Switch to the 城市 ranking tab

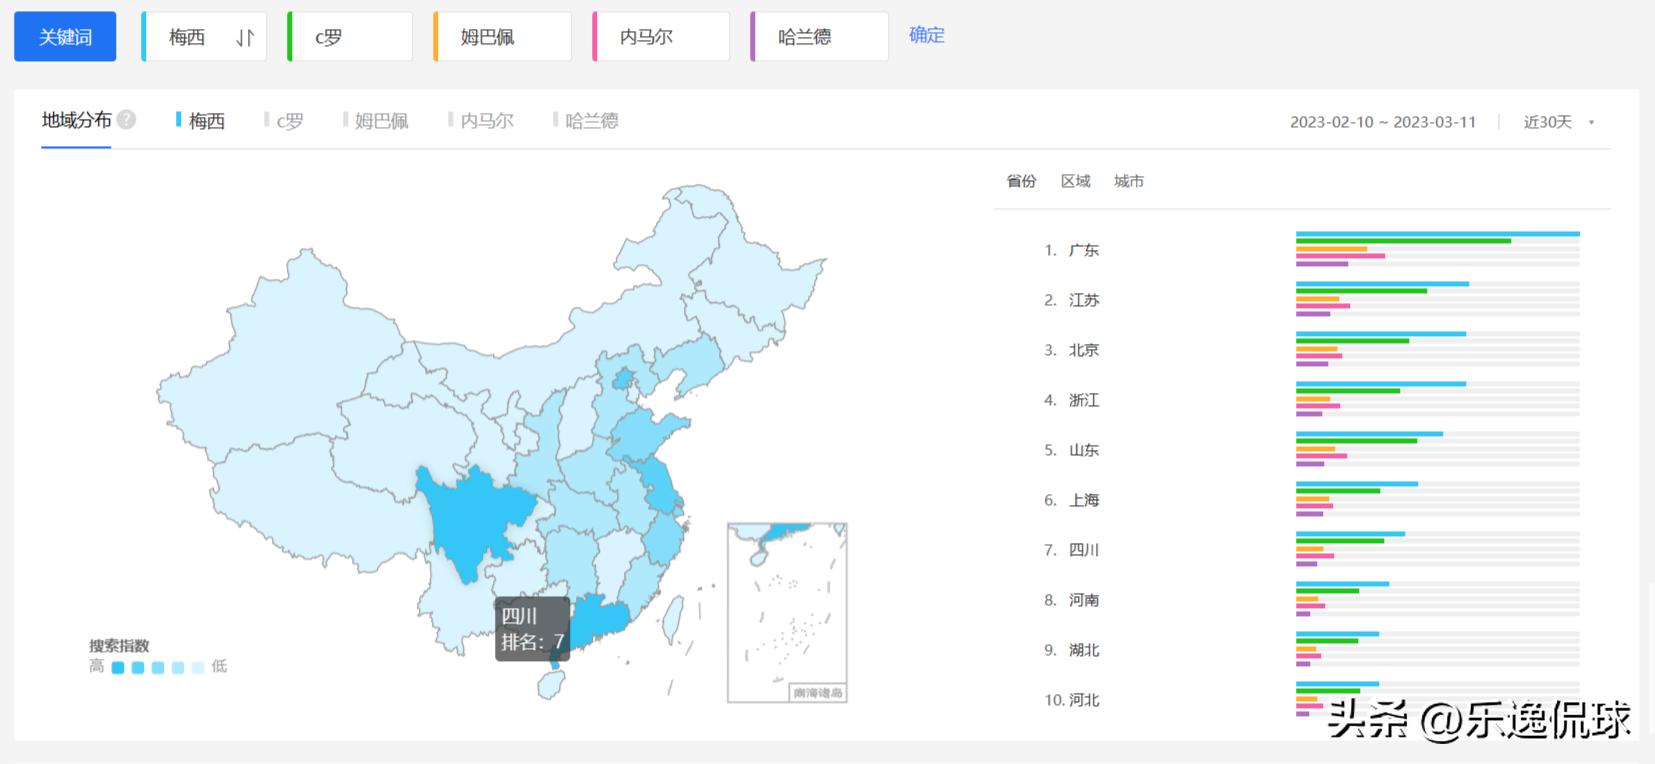pyautogui.click(x=1129, y=181)
